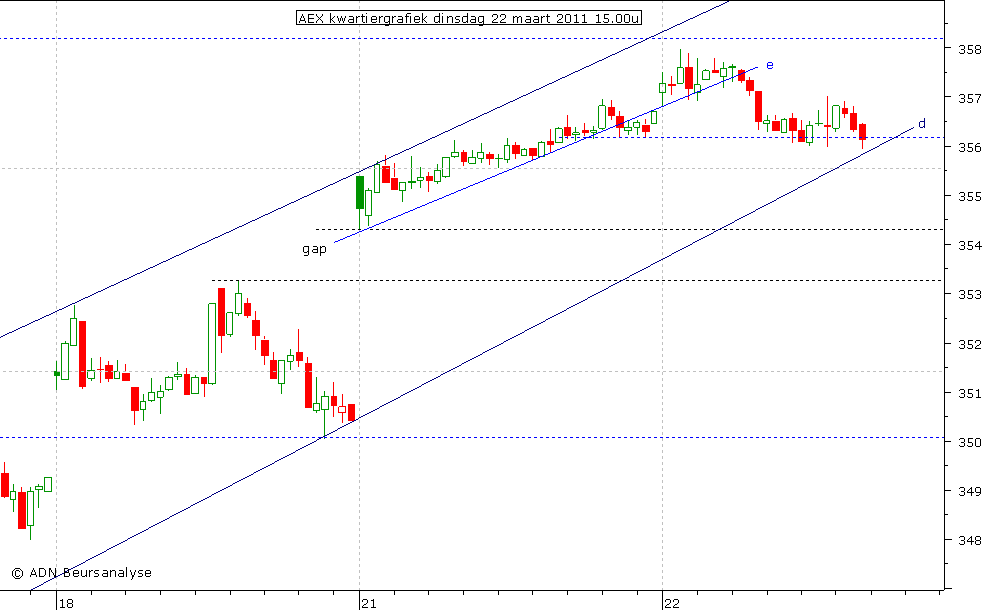Click the date axis label 22

click(672, 603)
